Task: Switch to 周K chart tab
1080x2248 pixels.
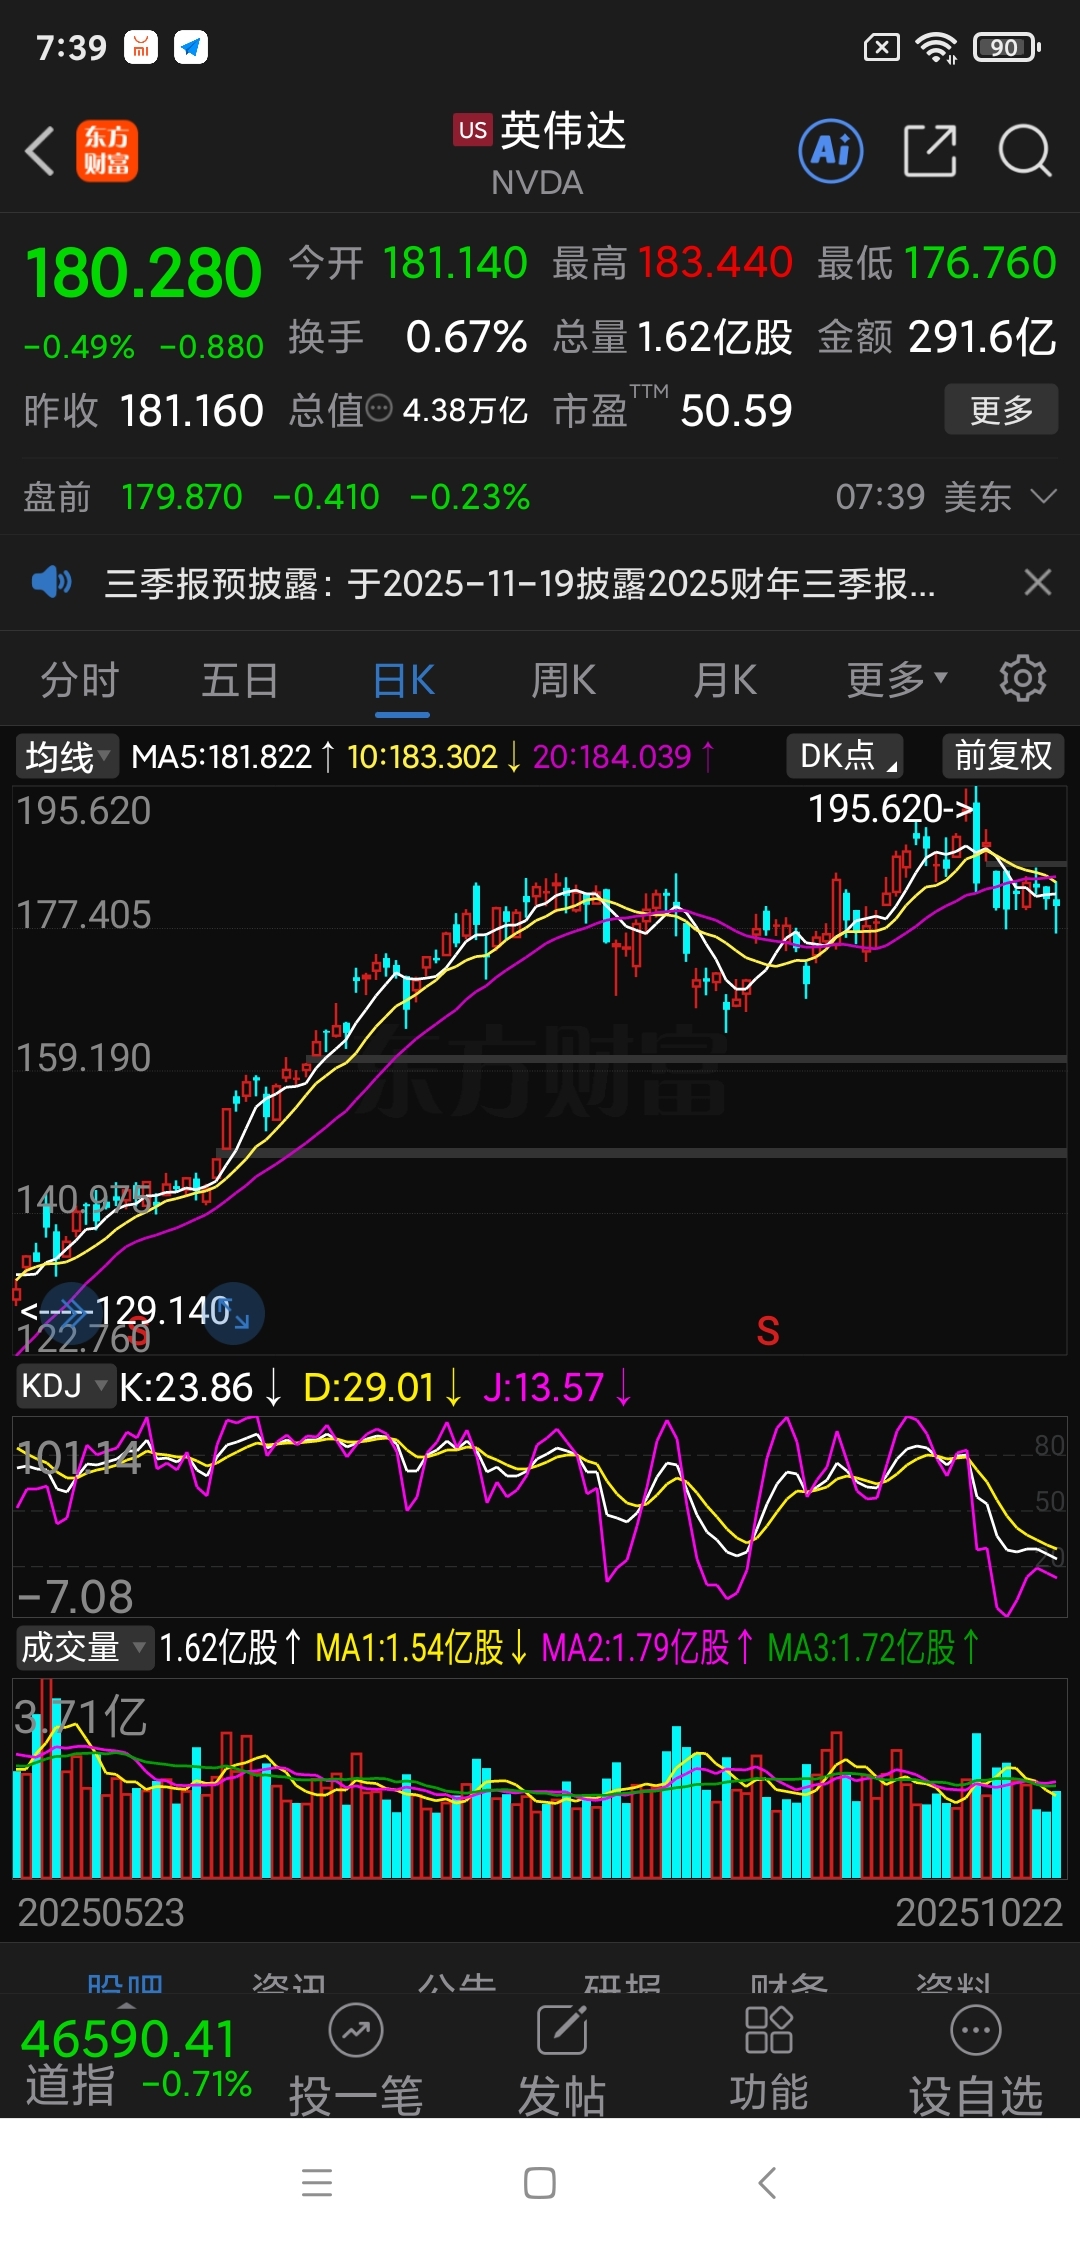Action: (x=563, y=681)
